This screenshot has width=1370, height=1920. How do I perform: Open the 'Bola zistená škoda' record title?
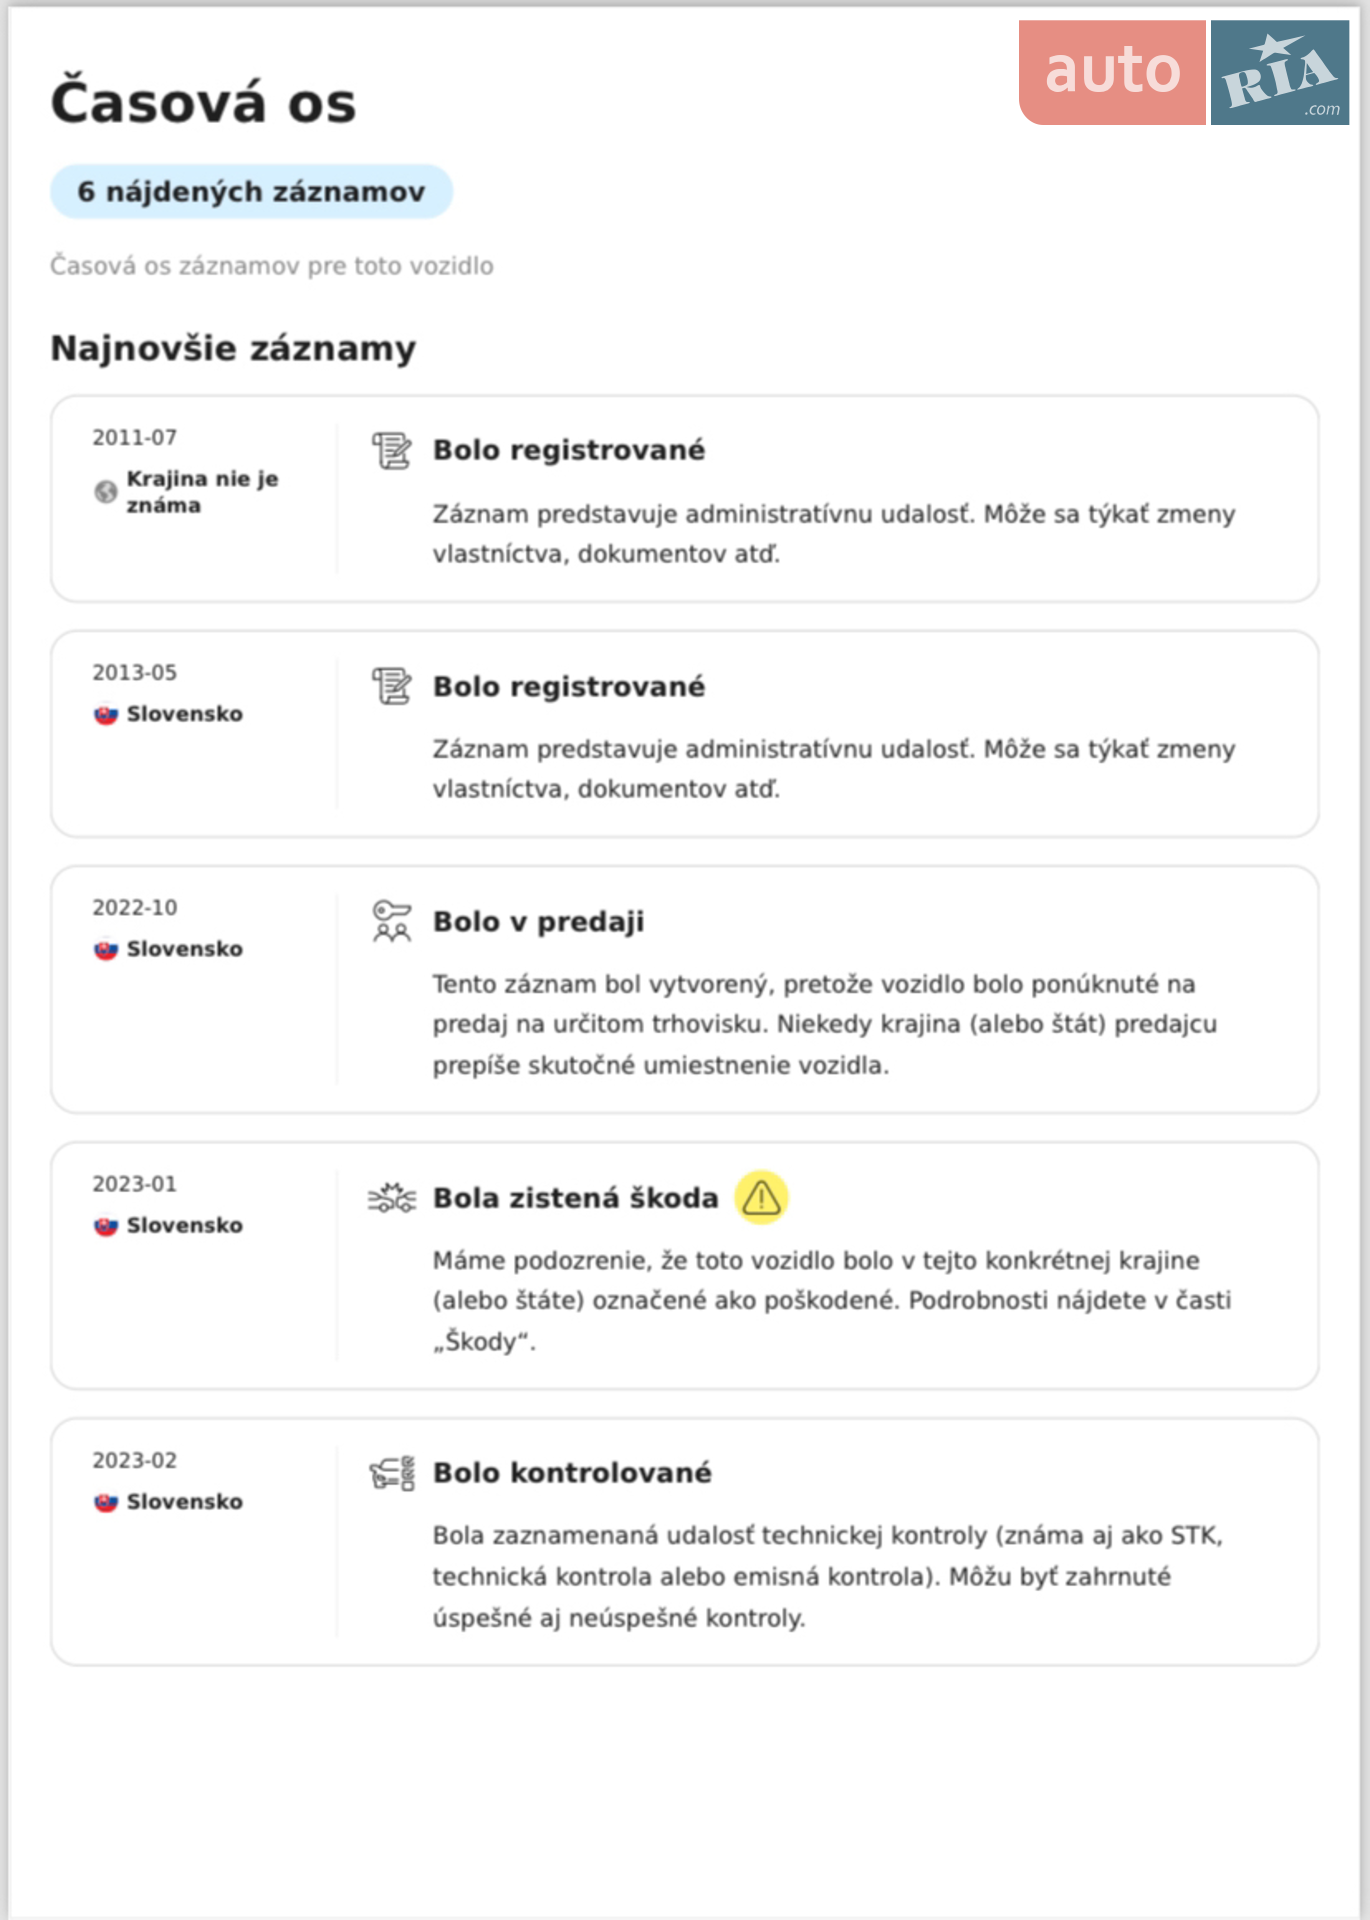[x=576, y=1198]
